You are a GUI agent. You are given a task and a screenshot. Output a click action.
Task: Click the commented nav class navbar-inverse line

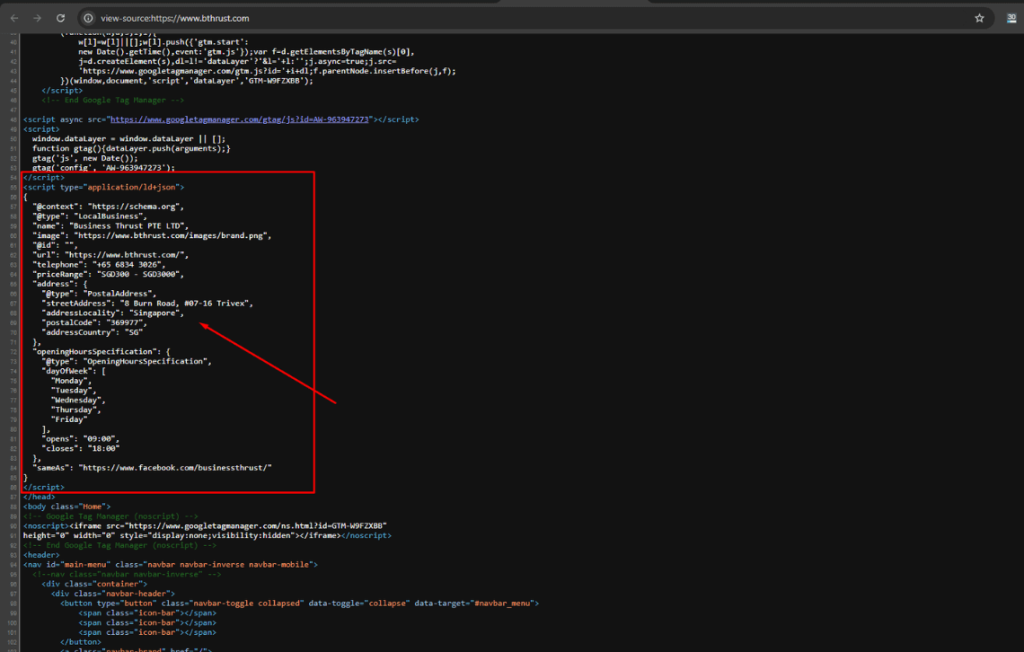127,574
